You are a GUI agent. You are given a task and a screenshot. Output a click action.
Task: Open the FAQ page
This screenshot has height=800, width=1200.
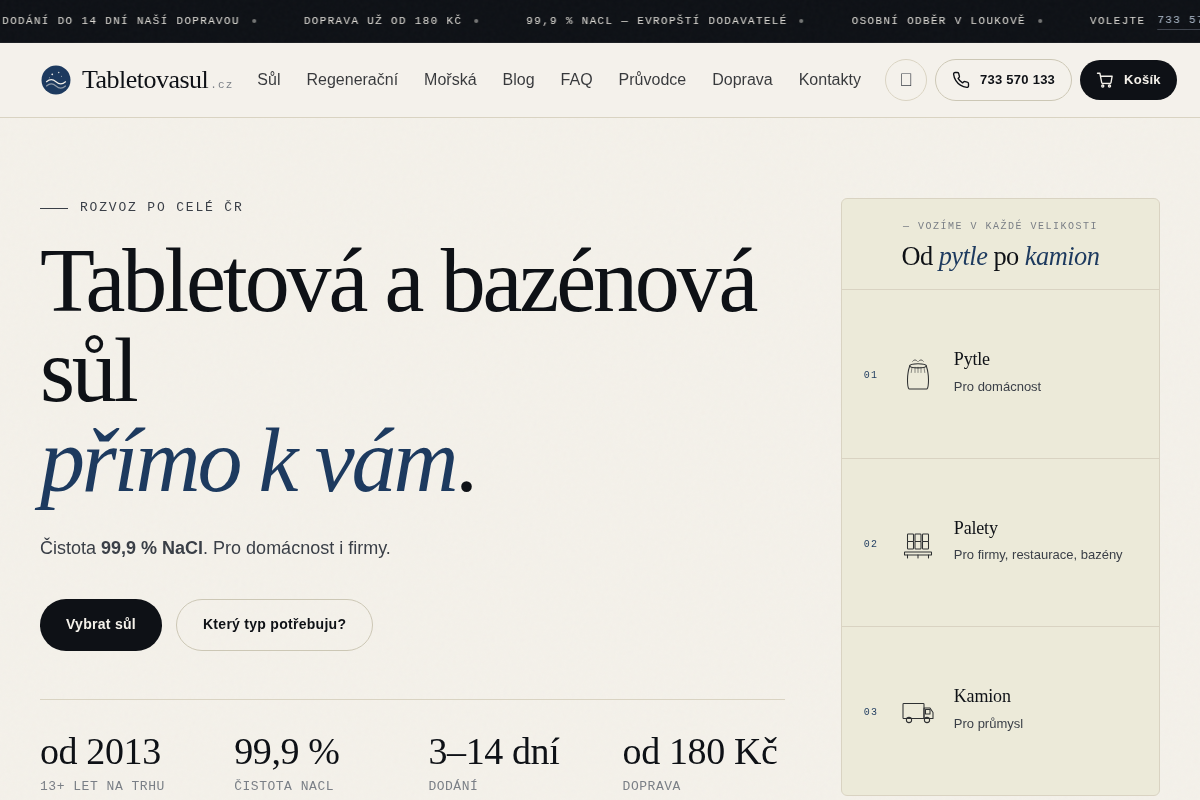pos(576,80)
